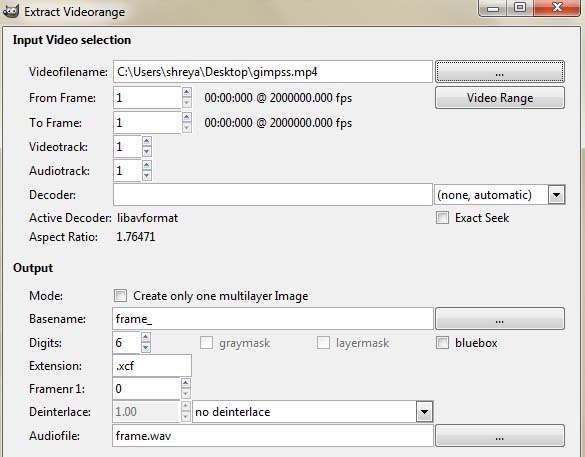Decrease the To Frame value with down arrow
Screen dimensions: 585x457
(x=187, y=128)
